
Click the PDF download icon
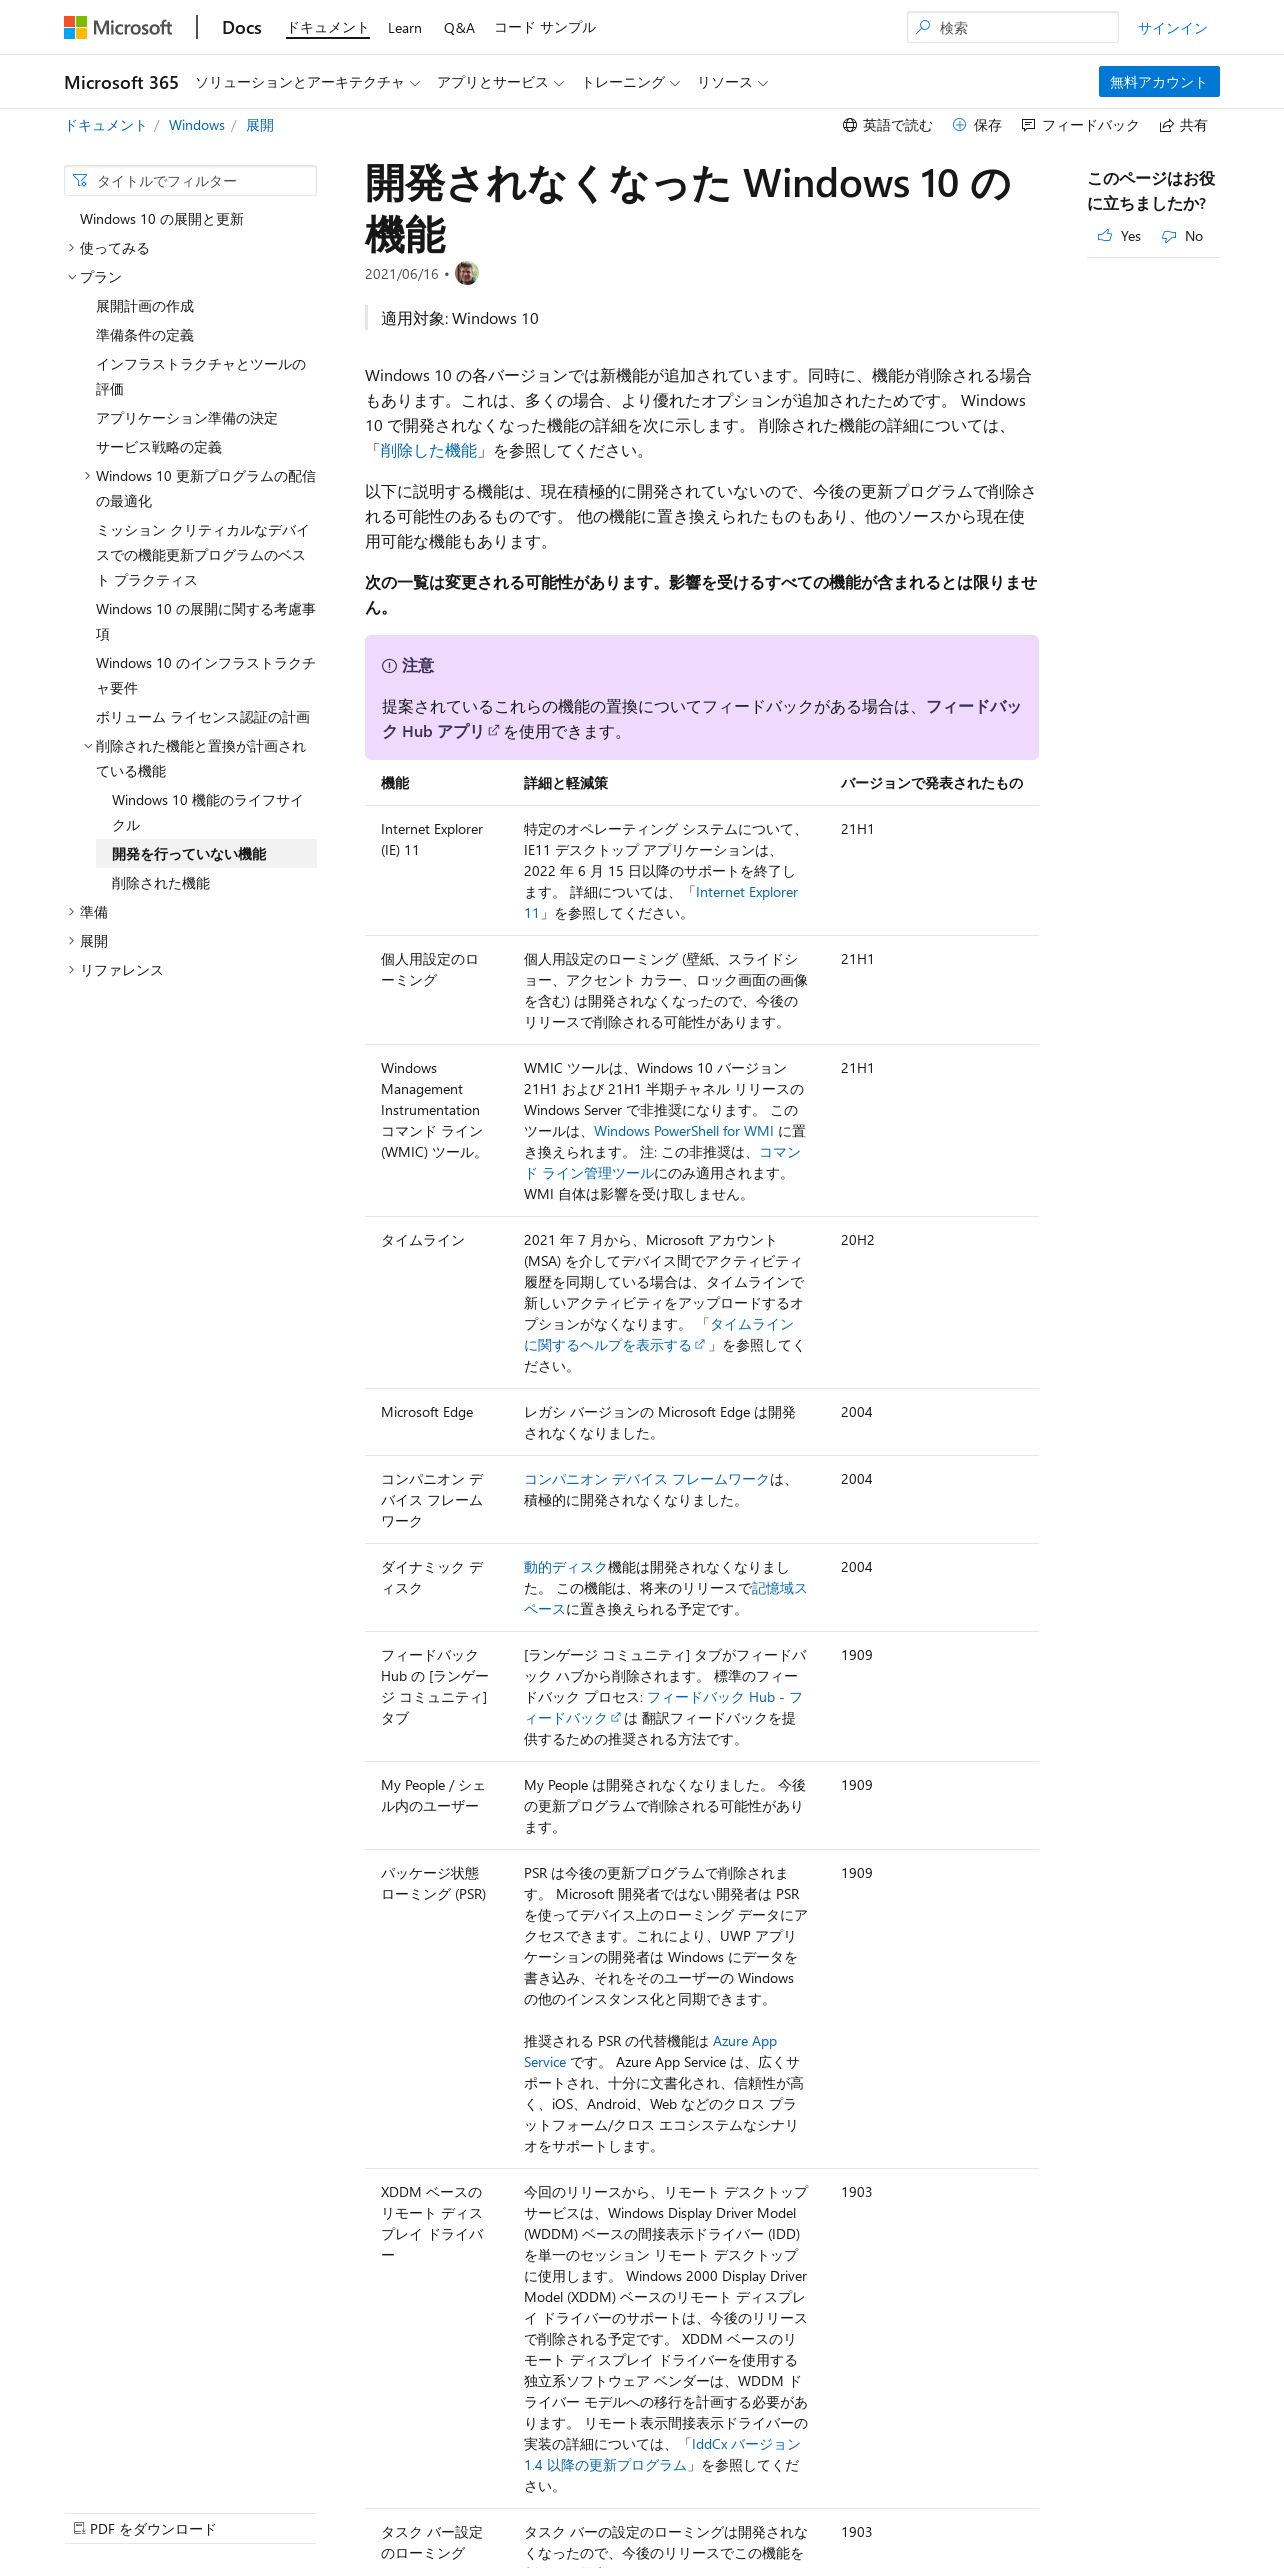pyautogui.click(x=79, y=2528)
